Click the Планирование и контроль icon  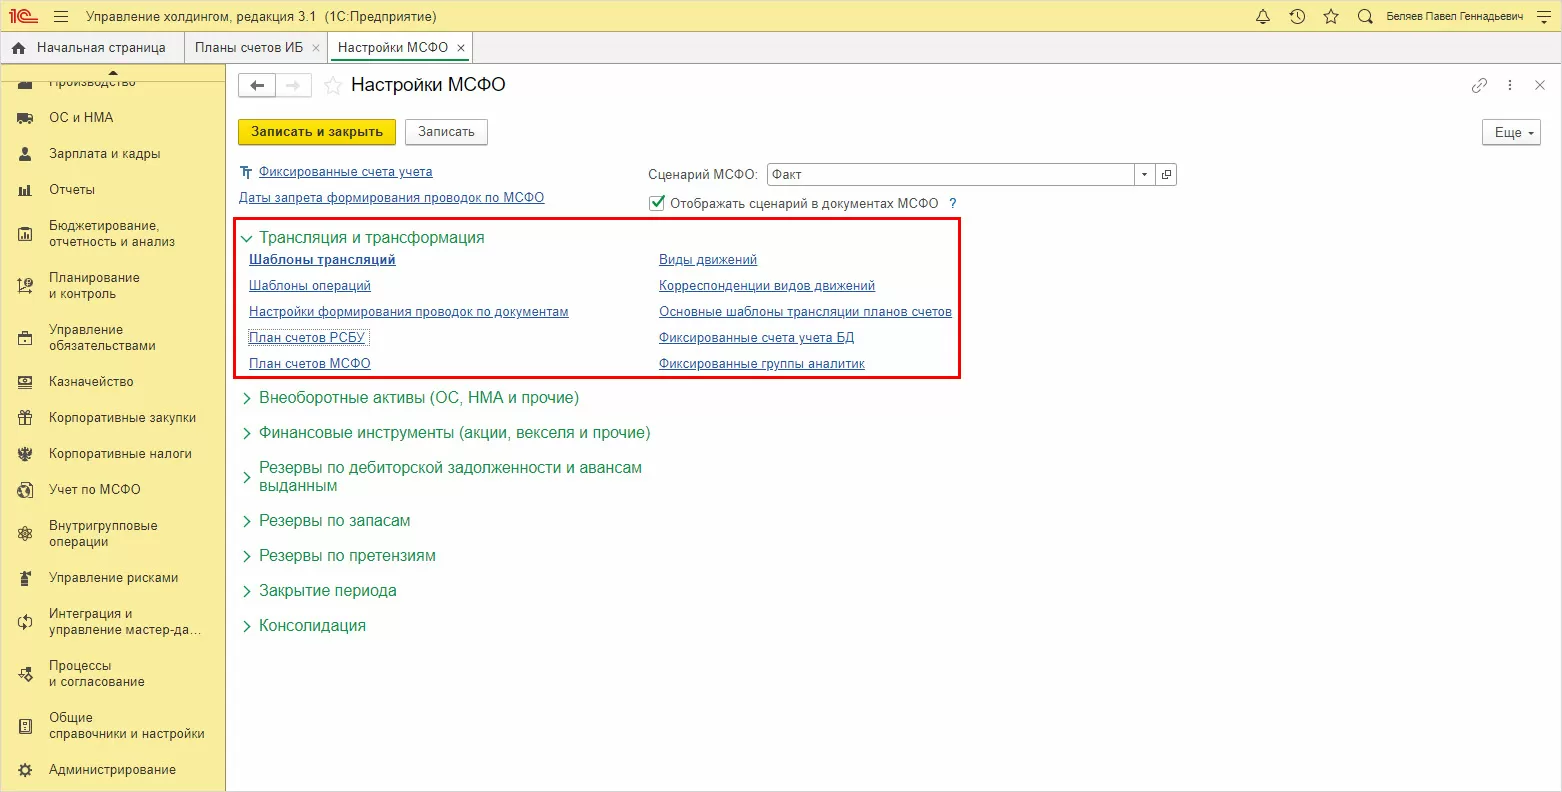[x=26, y=286]
